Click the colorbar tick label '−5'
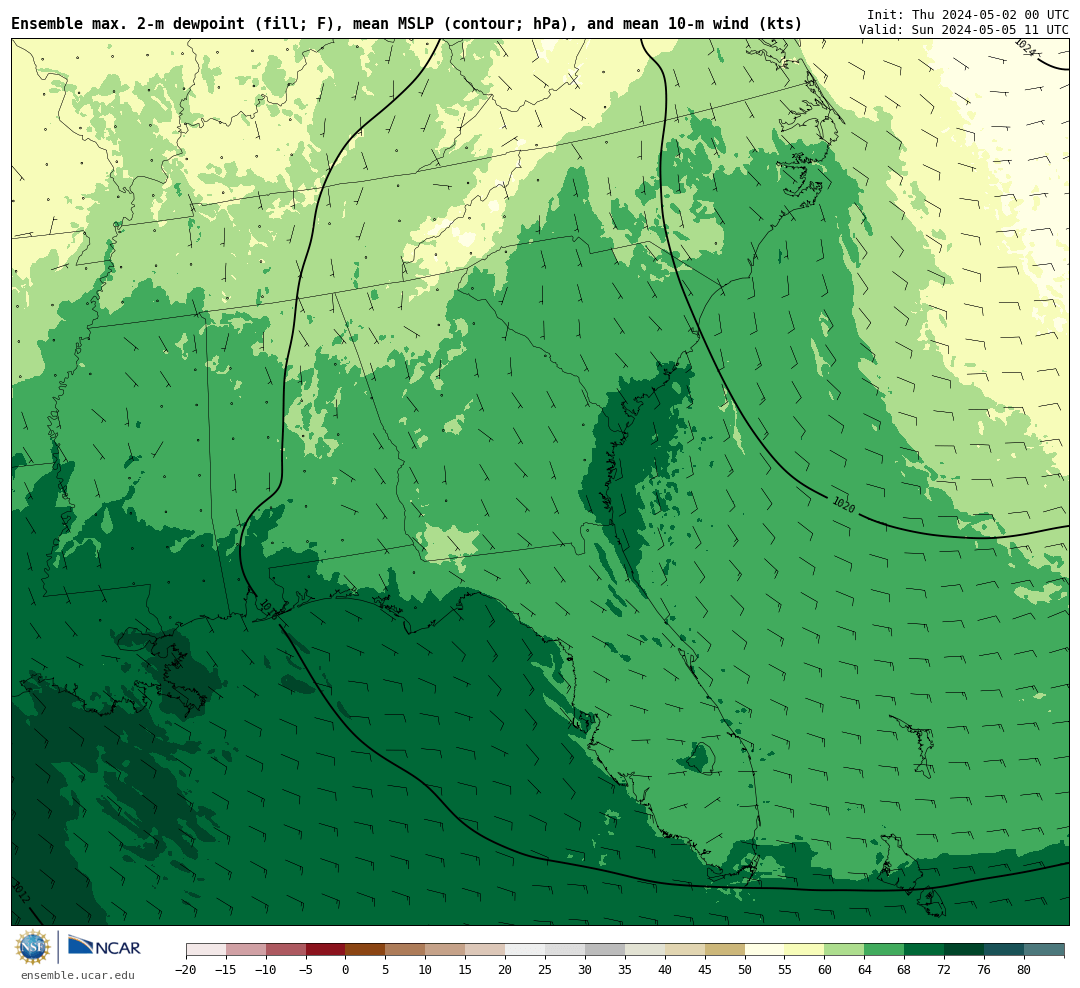Screen dimensions: 1080x988 click(306, 970)
